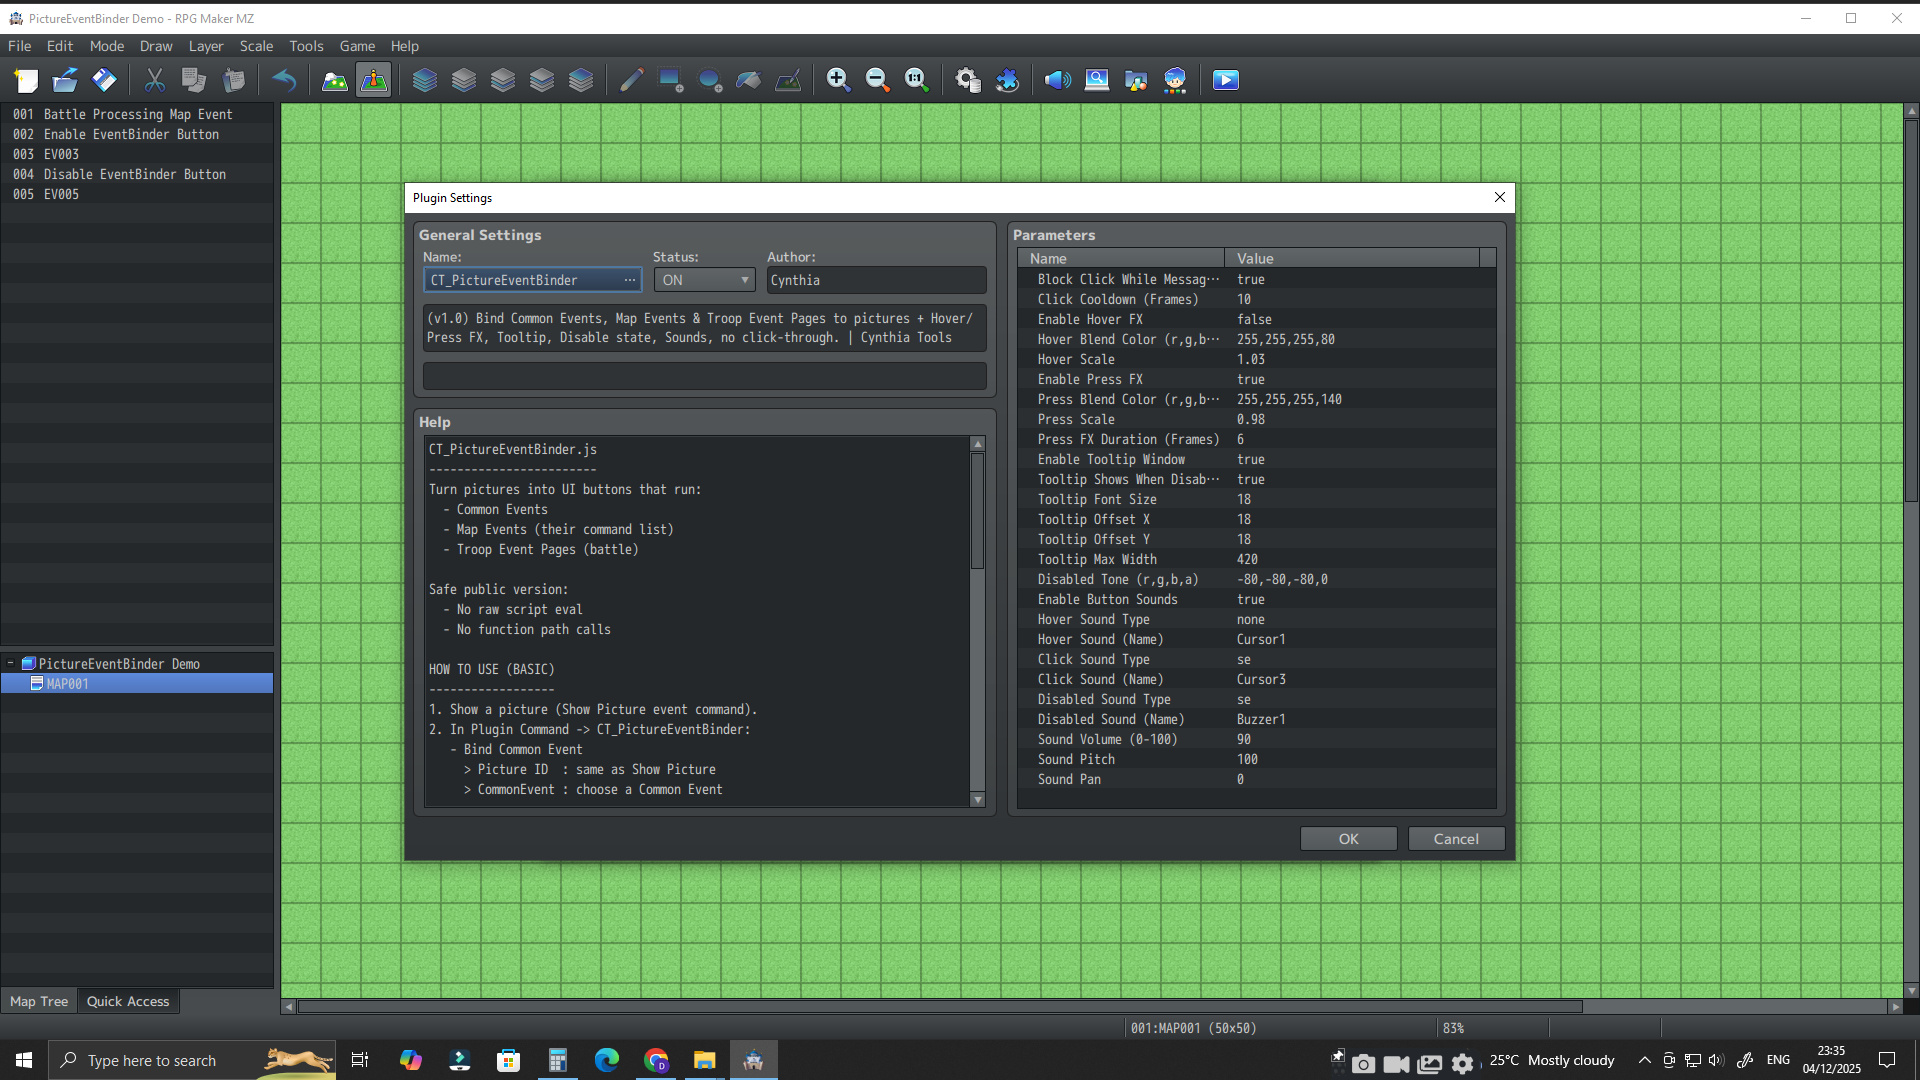Select the Pencil draw tool
The image size is (1920, 1080).
click(631, 80)
